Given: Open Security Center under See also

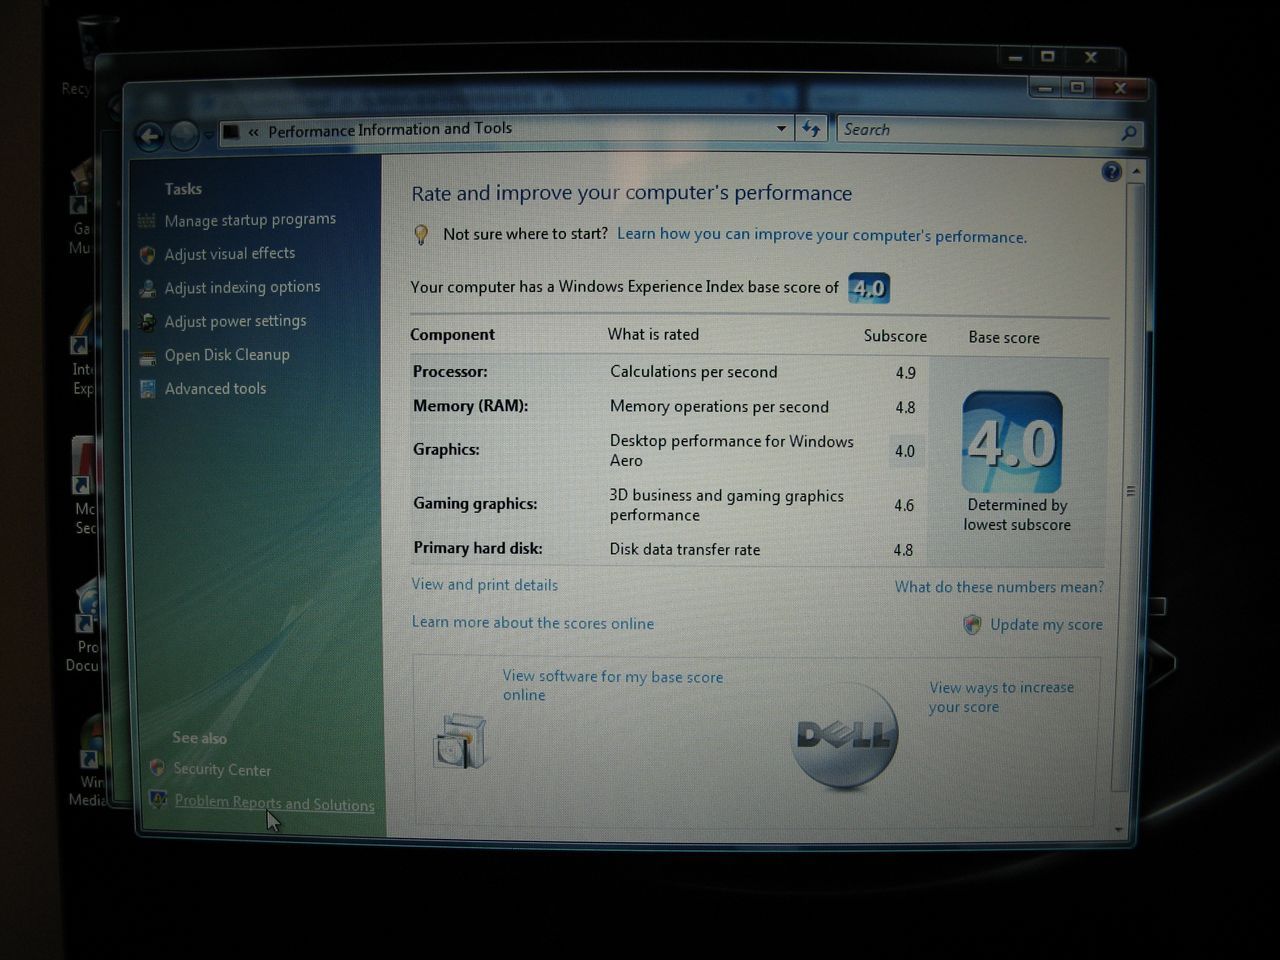Looking at the screenshot, I should tap(222, 770).
